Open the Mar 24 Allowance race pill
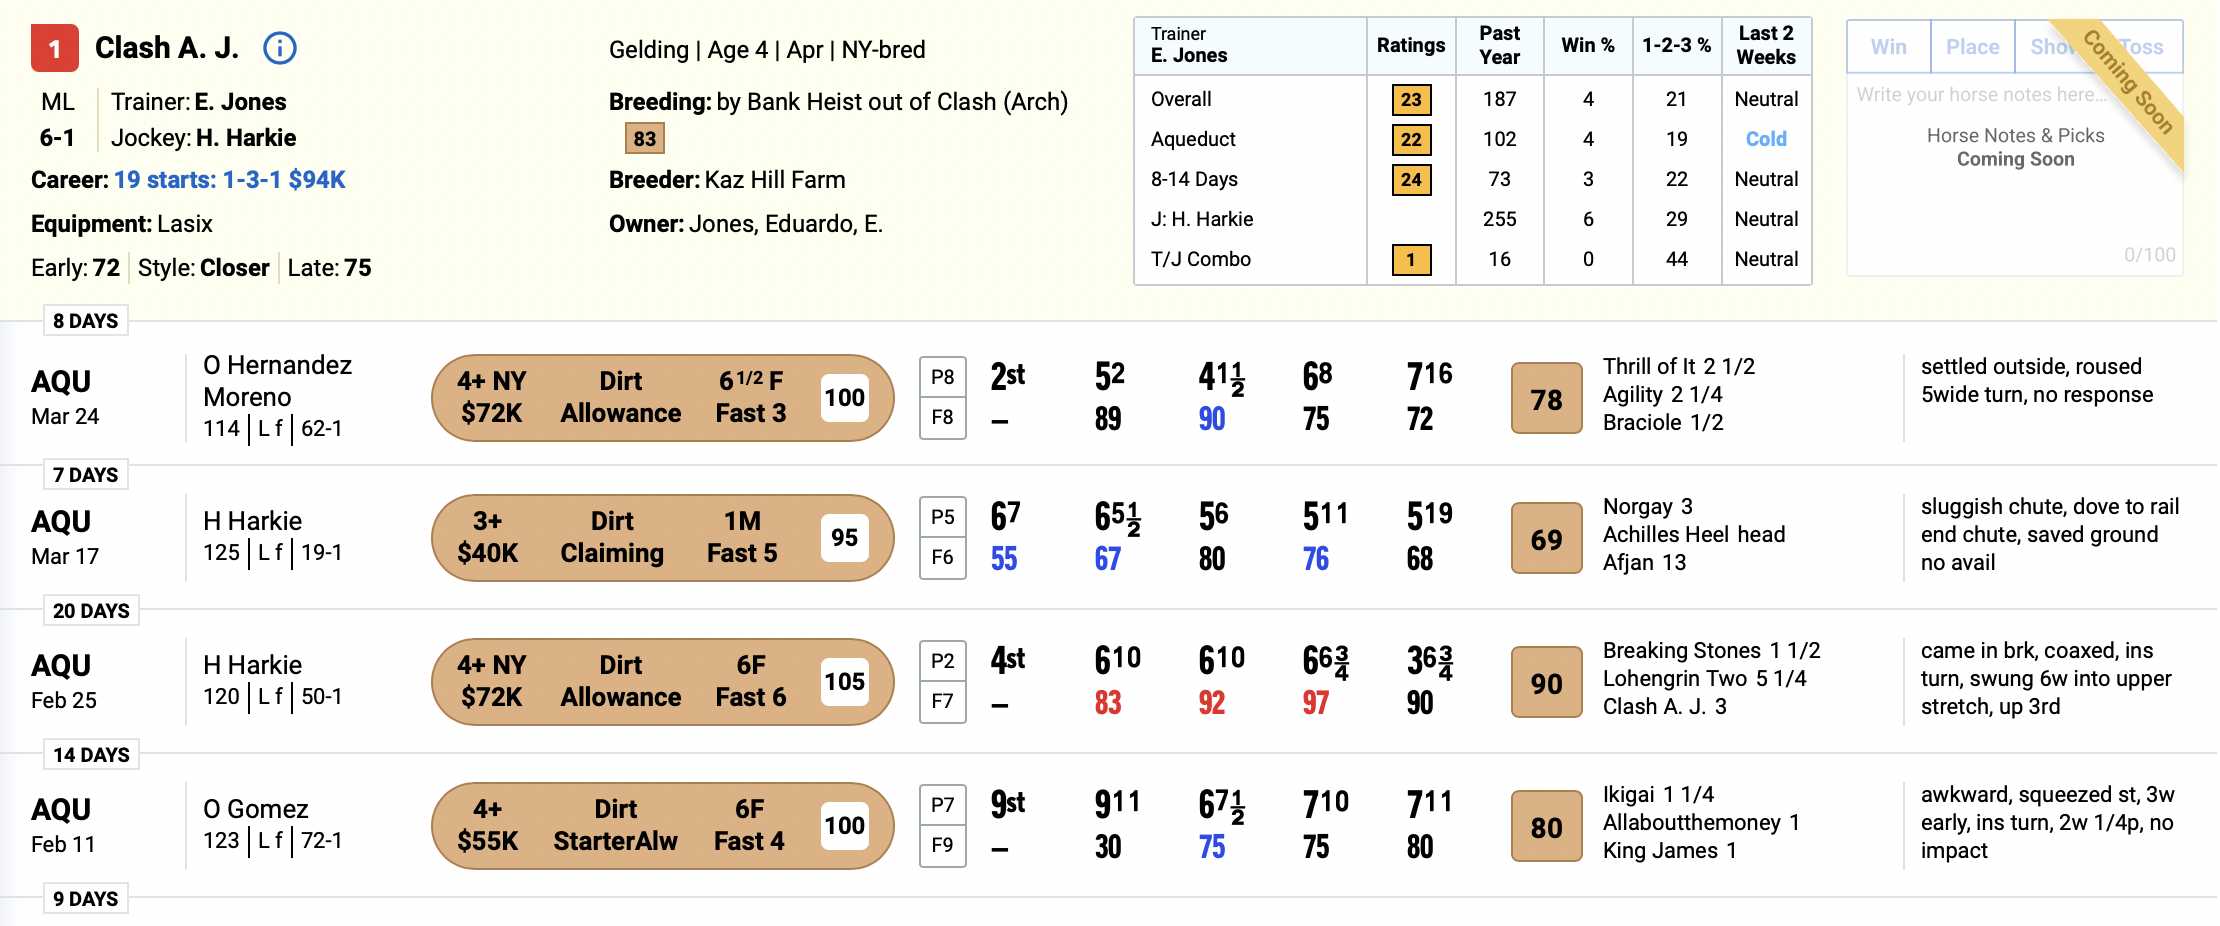The height and width of the screenshot is (926, 2220). coord(662,397)
